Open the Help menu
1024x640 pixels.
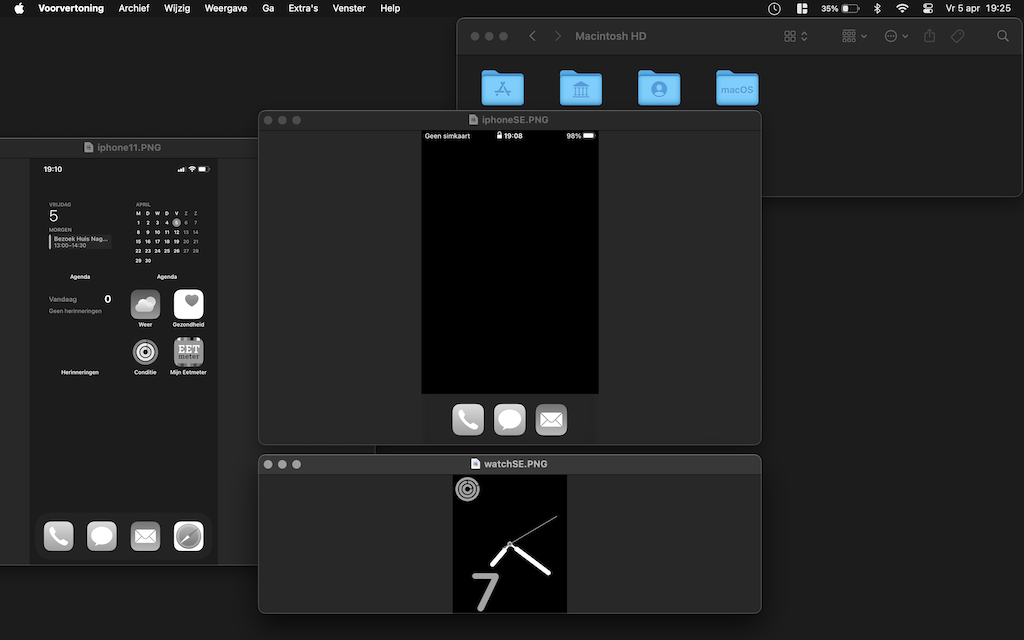[390, 8]
